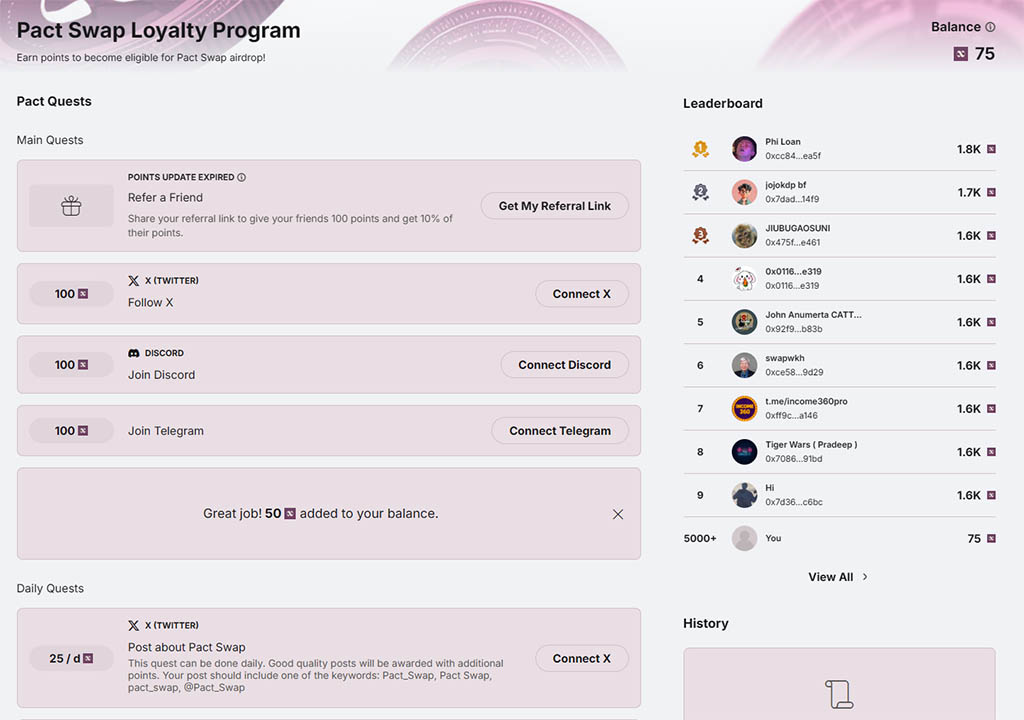Click the gold first-place medal icon
This screenshot has width=1024, height=720.
[700, 149]
